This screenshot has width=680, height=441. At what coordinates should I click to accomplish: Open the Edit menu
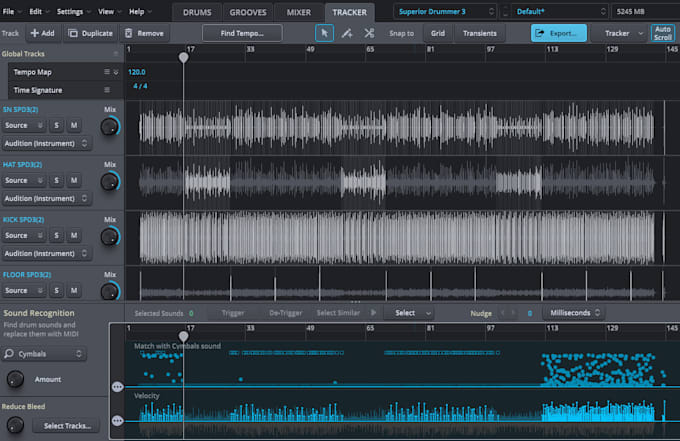[x=39, y=12]
